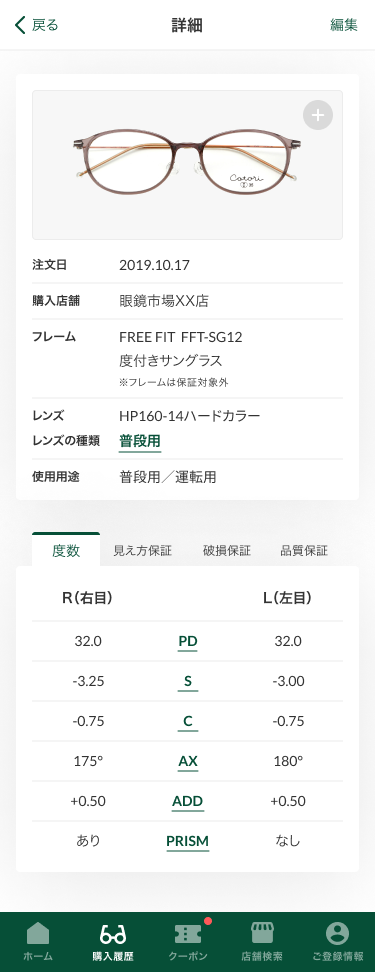Switch to the 見え方保証 tab
The image size is (375, 972).
pos(142,550)
